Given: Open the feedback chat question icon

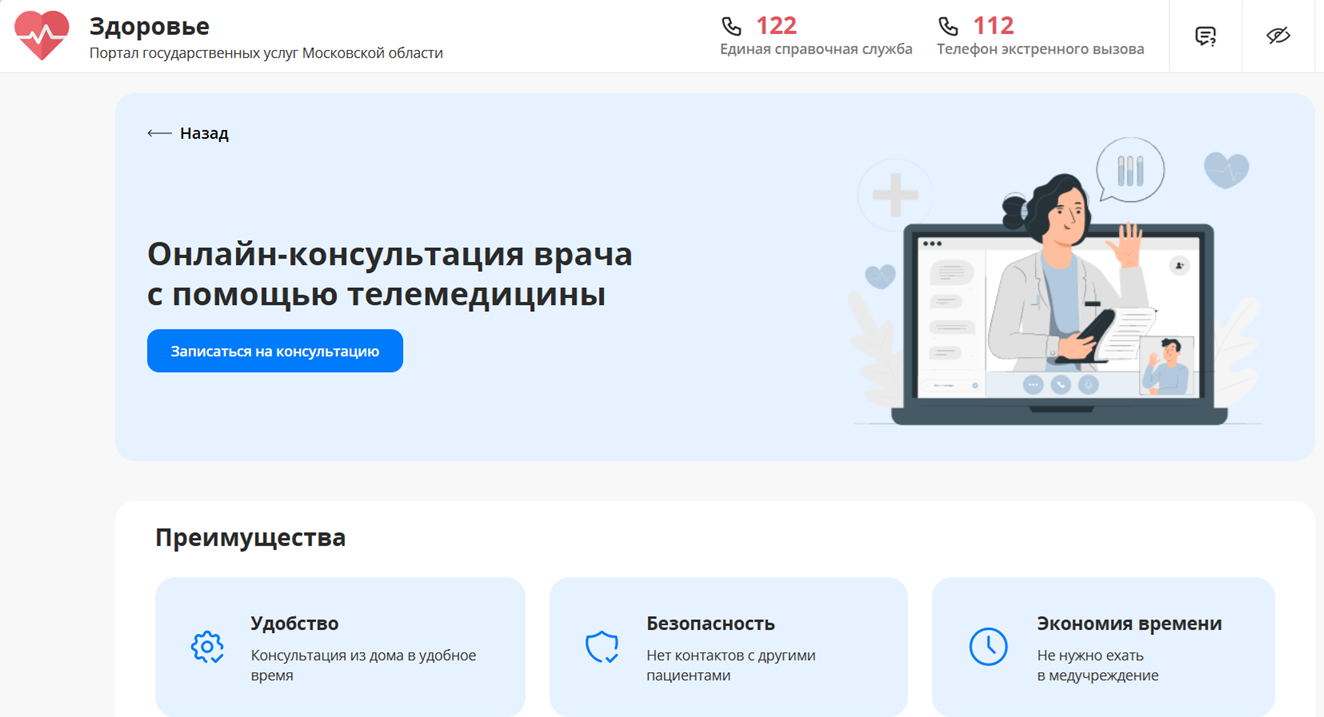Looking at the screenshot, I should coord(1204,36).
